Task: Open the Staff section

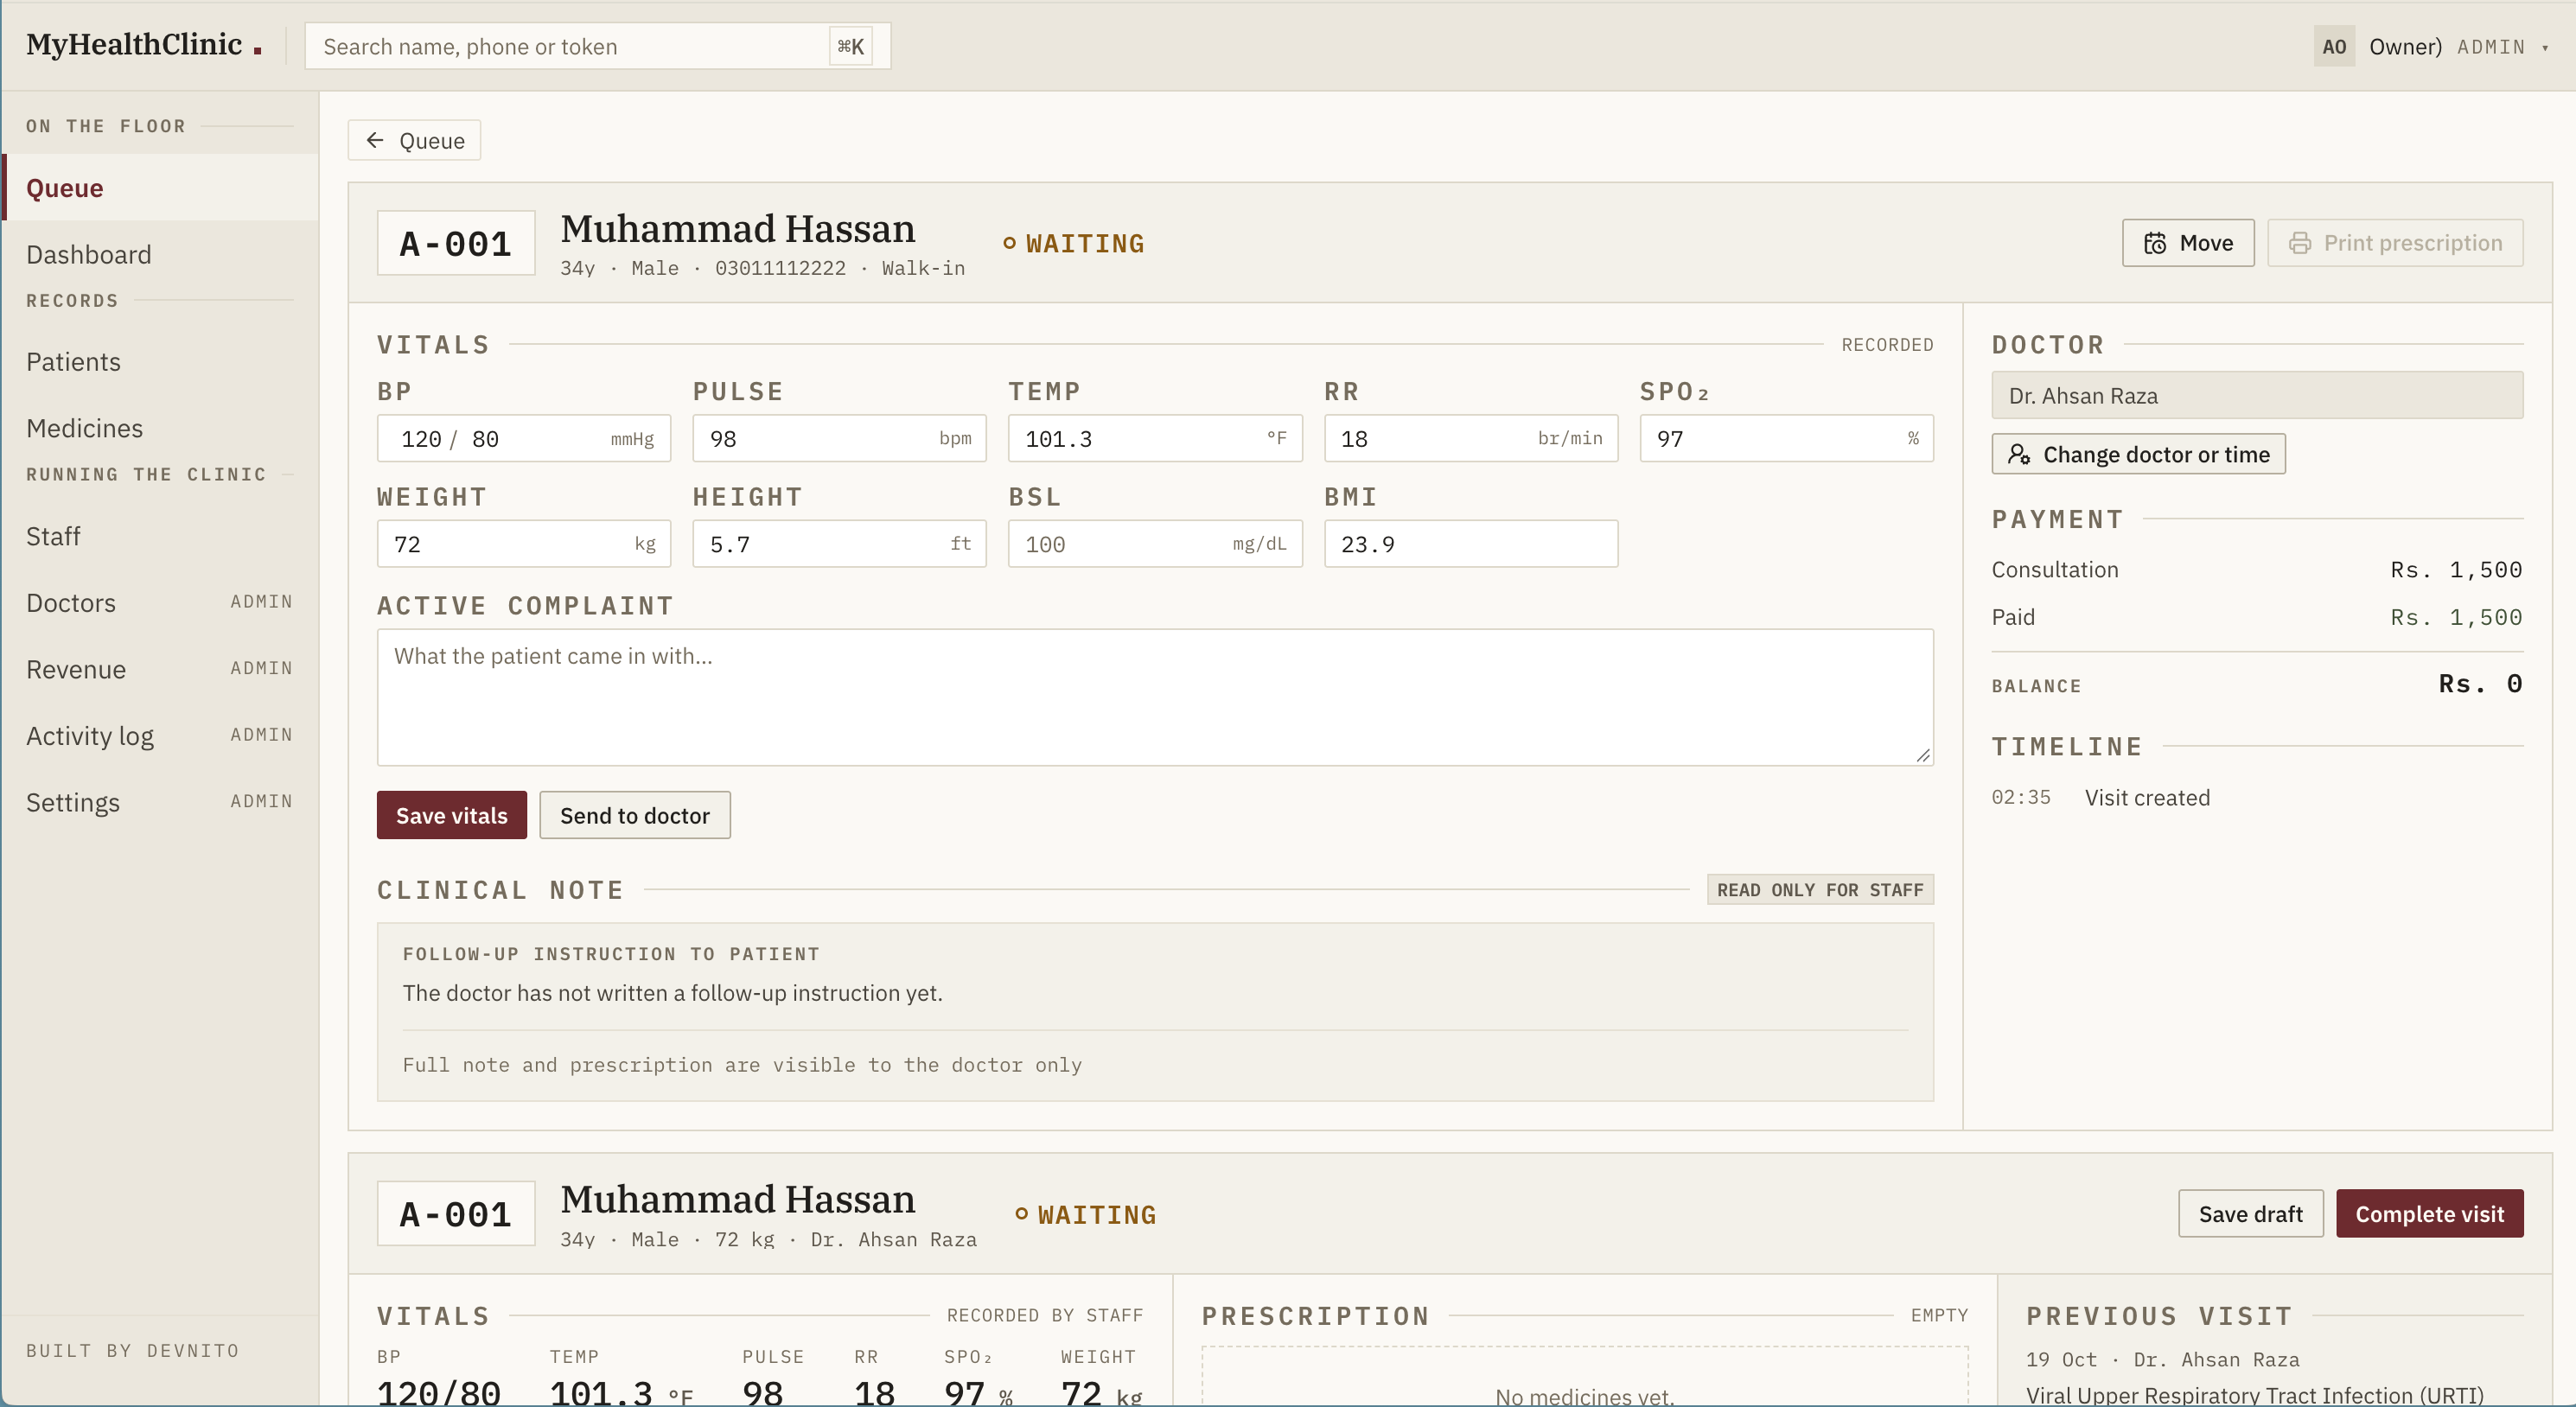Action: pos(160,536)
